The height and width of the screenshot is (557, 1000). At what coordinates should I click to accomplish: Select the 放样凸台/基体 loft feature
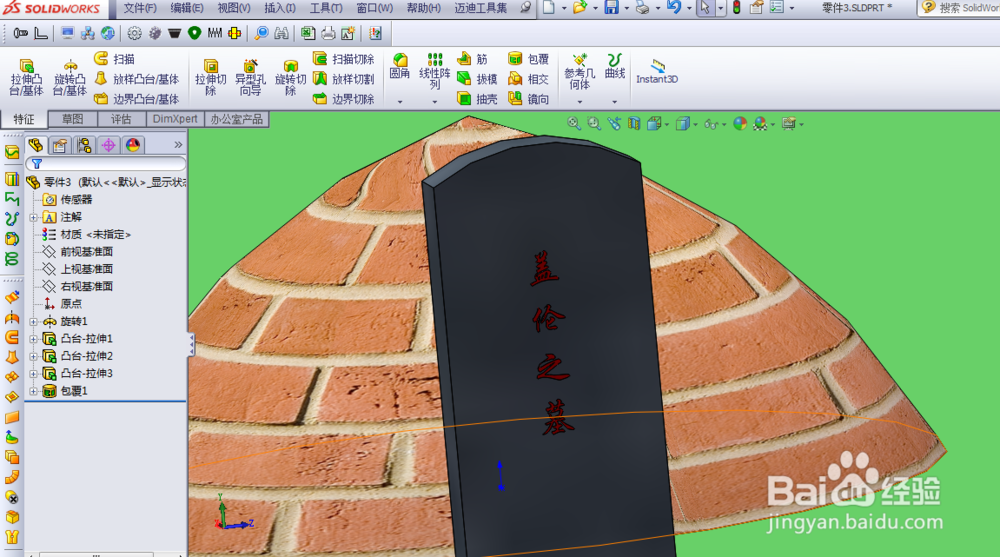tap(136, 78)
